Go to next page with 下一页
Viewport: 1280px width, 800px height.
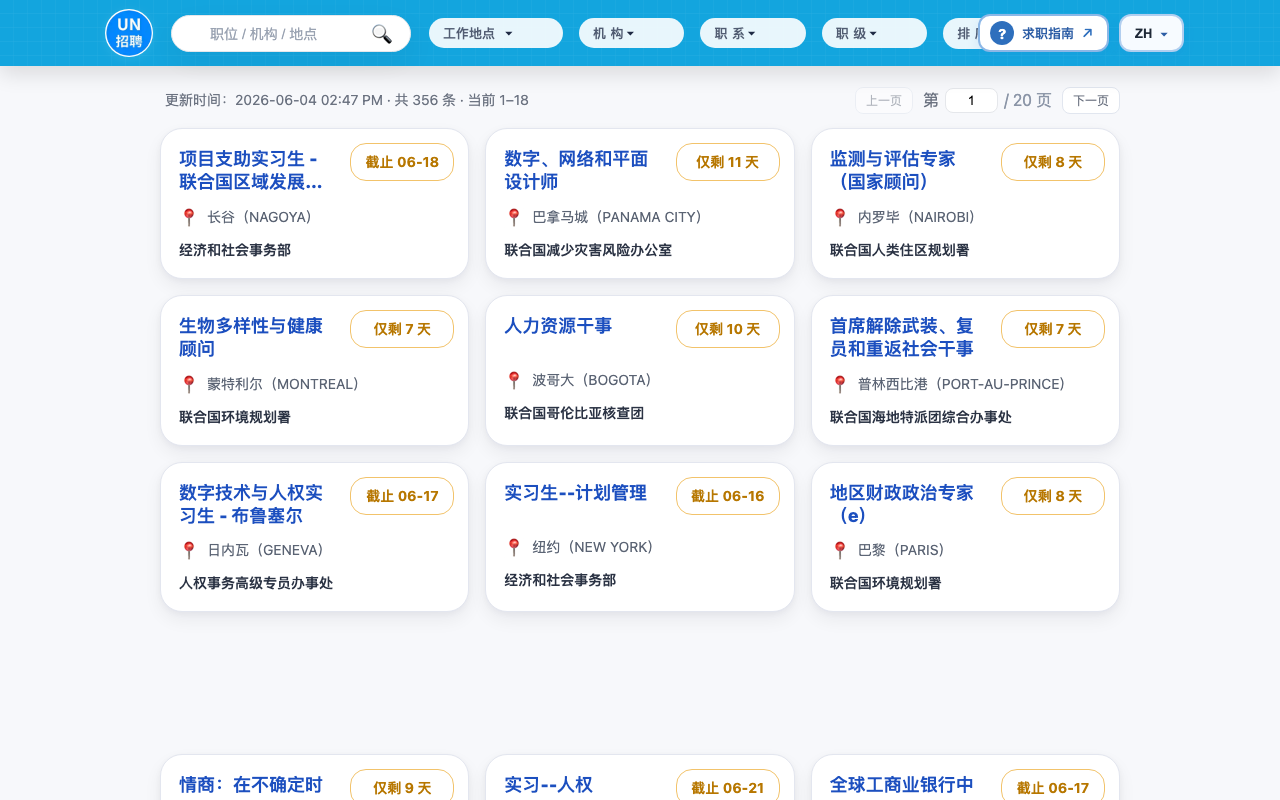click(x=1091, y=100)
